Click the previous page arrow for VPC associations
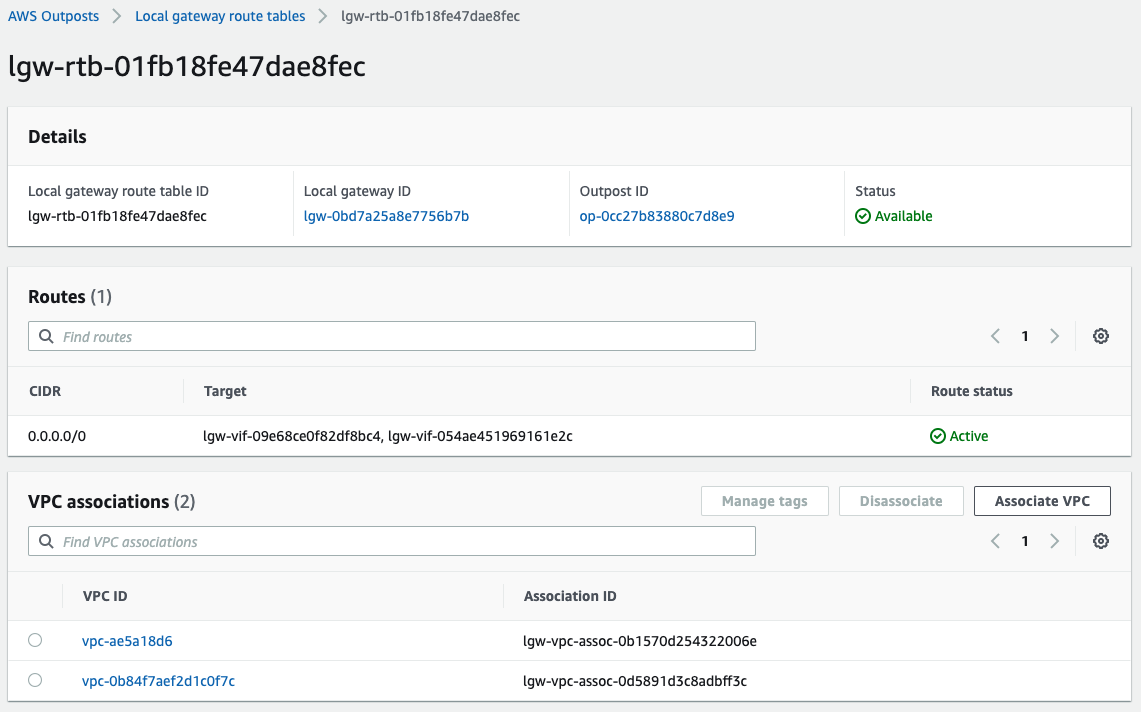This screenshot has width=1141, height=712. click(995, 541)
